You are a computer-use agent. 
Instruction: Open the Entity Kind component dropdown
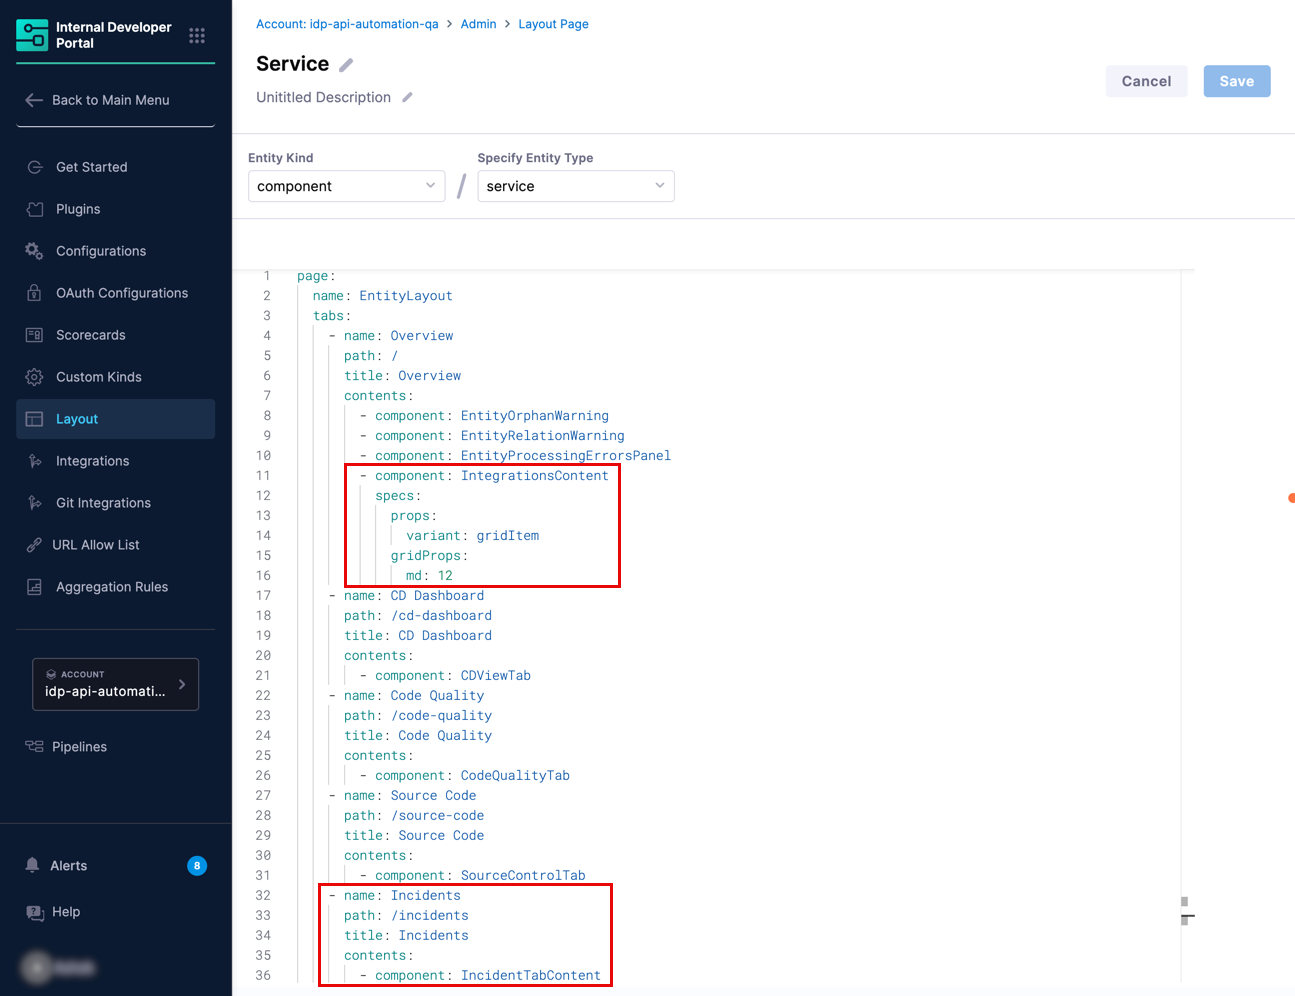346,186
